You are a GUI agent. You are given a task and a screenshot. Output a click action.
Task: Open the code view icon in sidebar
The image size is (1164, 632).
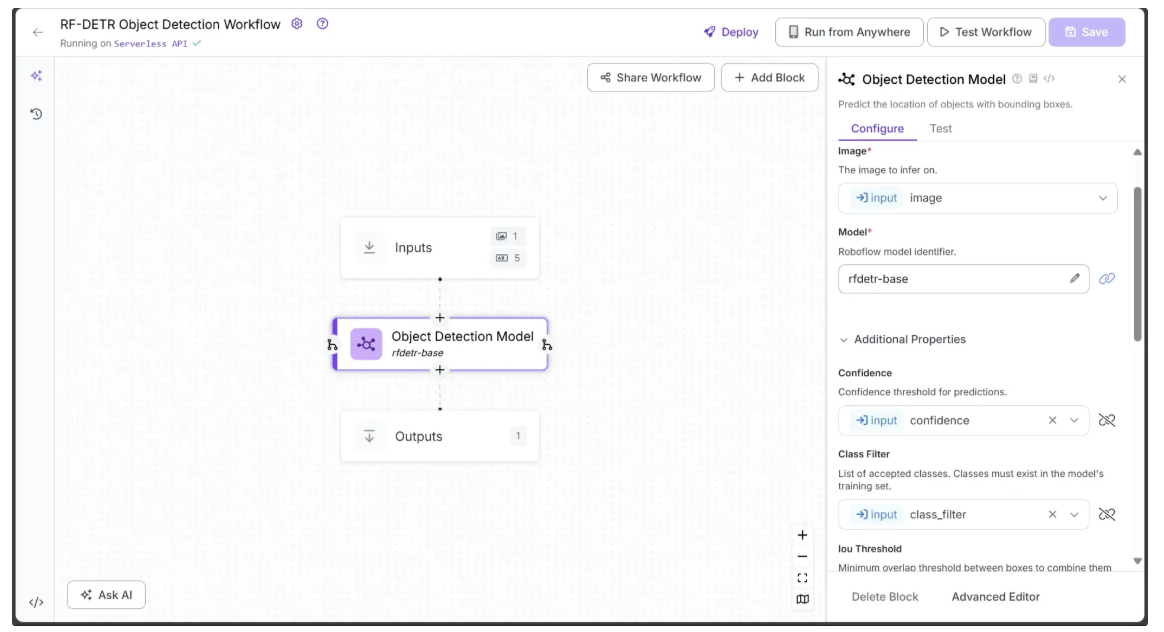(36, 602)
